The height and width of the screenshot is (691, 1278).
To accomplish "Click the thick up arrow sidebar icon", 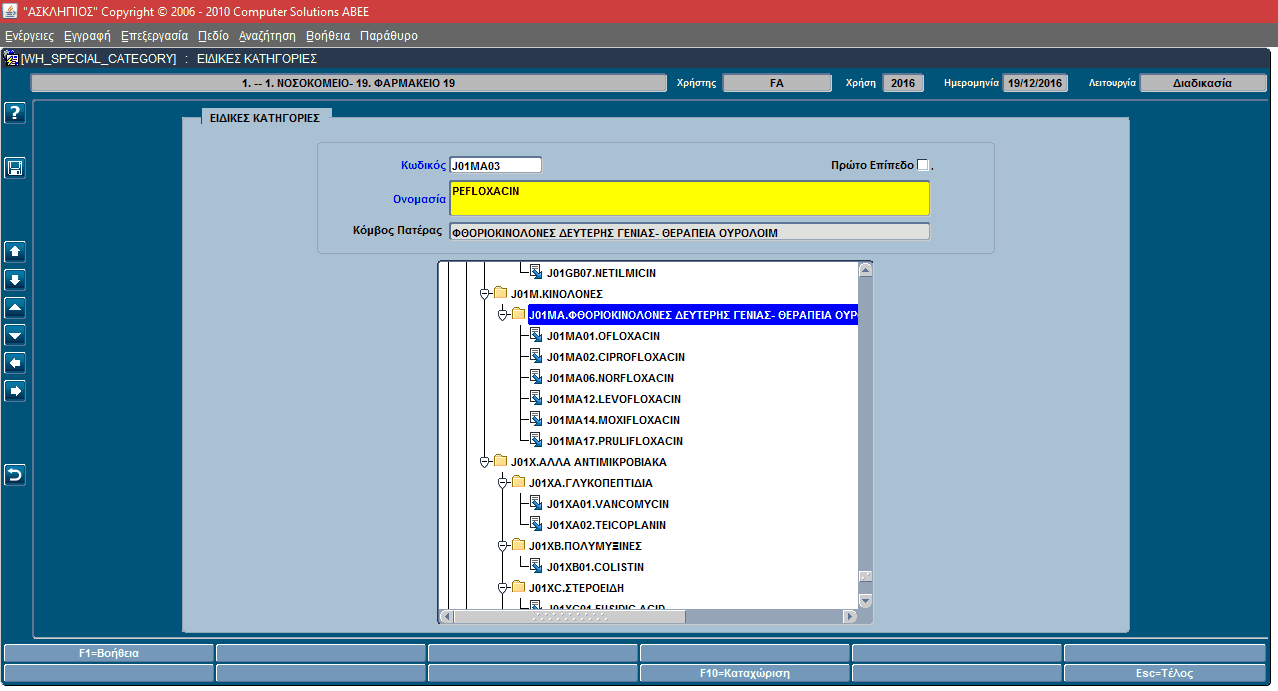I will click(15, 251).
